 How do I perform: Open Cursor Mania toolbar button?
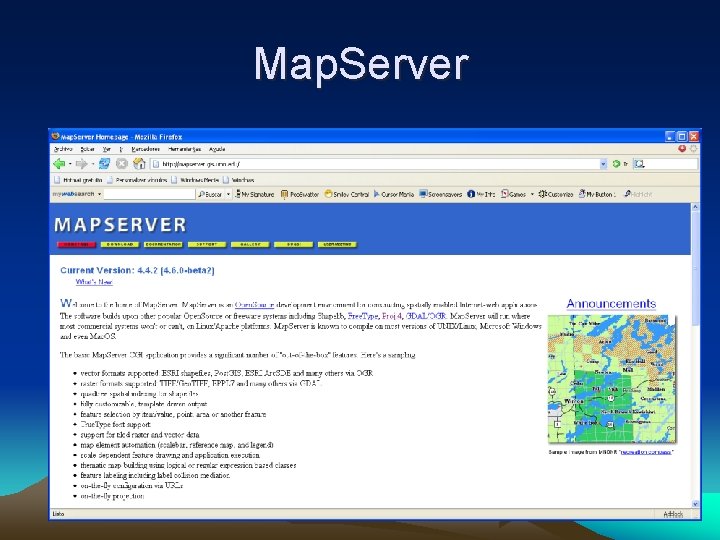394,194
